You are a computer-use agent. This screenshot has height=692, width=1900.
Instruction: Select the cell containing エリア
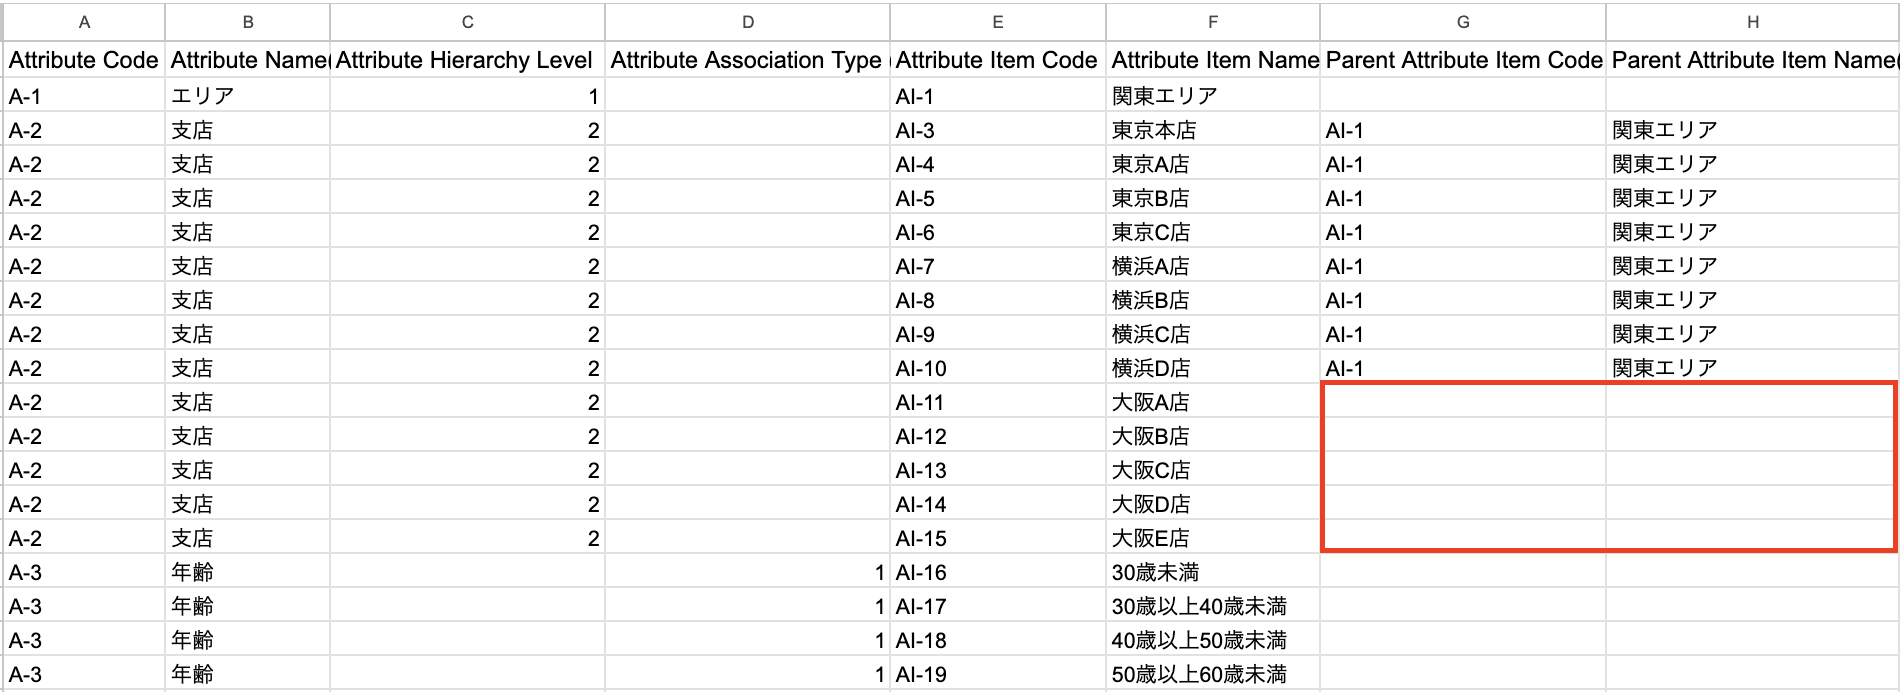pos(248,95)
